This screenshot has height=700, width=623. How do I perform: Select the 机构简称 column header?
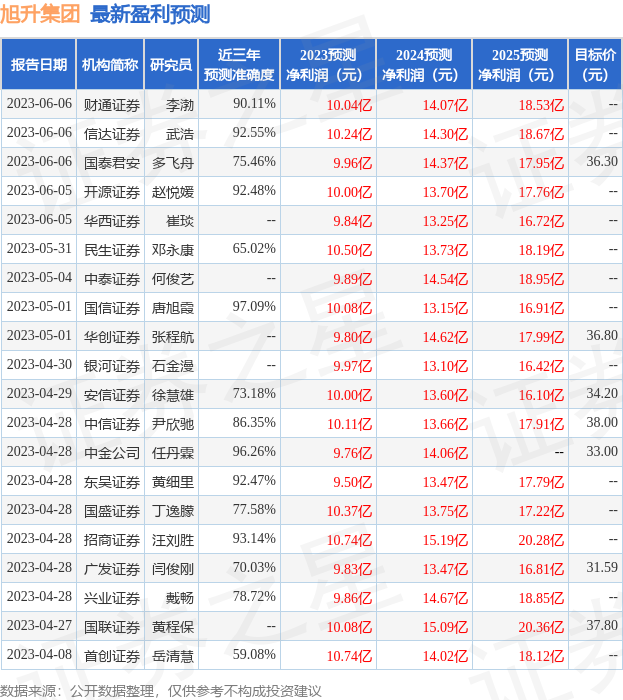coord(110,64)
